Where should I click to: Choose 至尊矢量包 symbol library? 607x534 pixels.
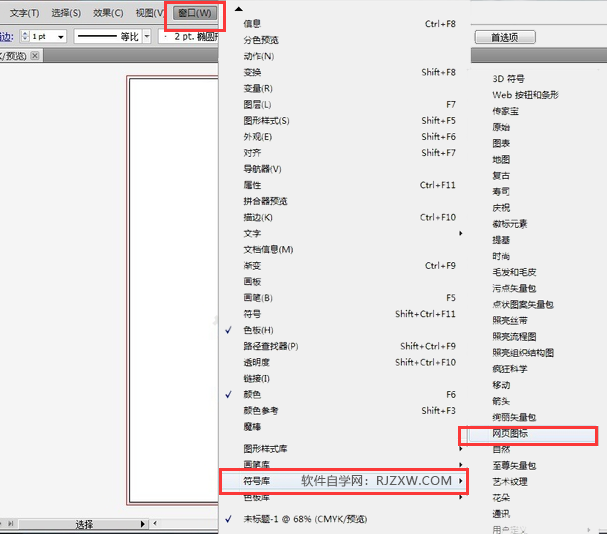pyautogui.click(x=514, y=466)
